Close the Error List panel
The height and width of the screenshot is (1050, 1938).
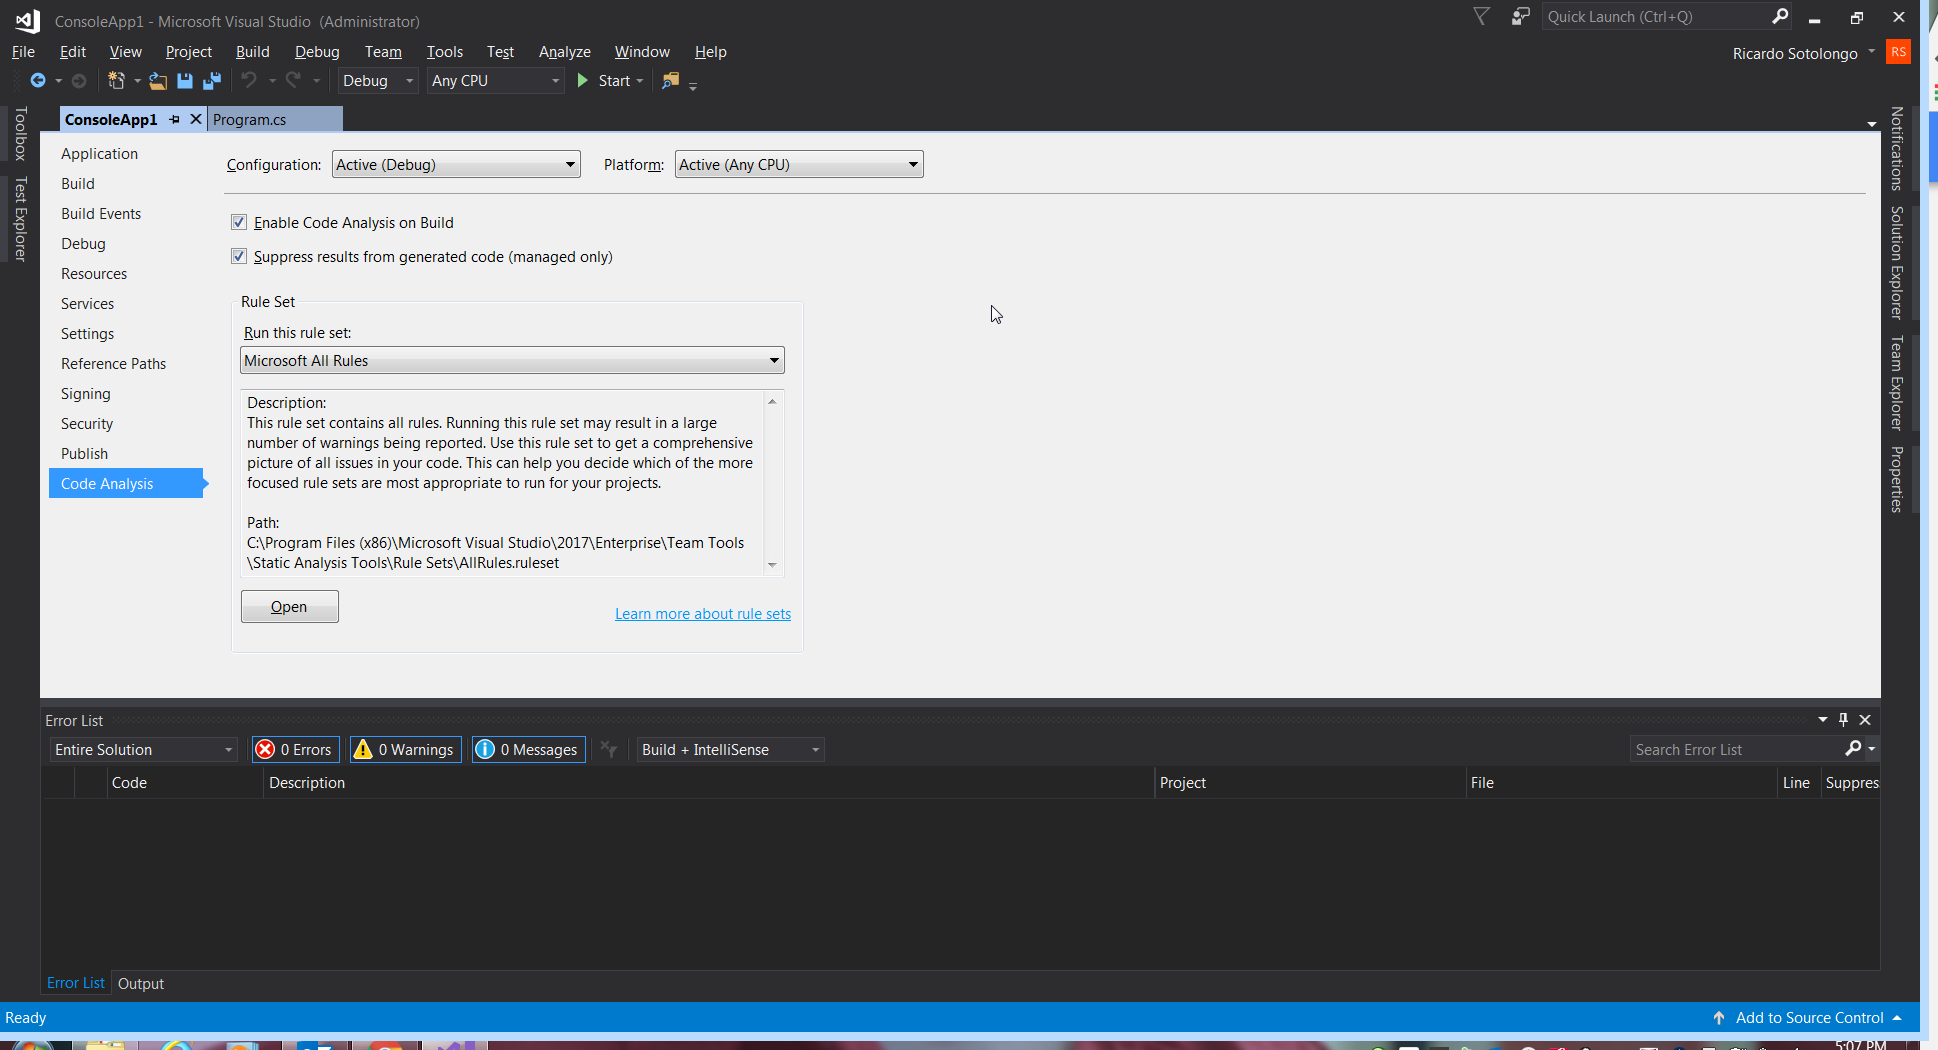1865,720
